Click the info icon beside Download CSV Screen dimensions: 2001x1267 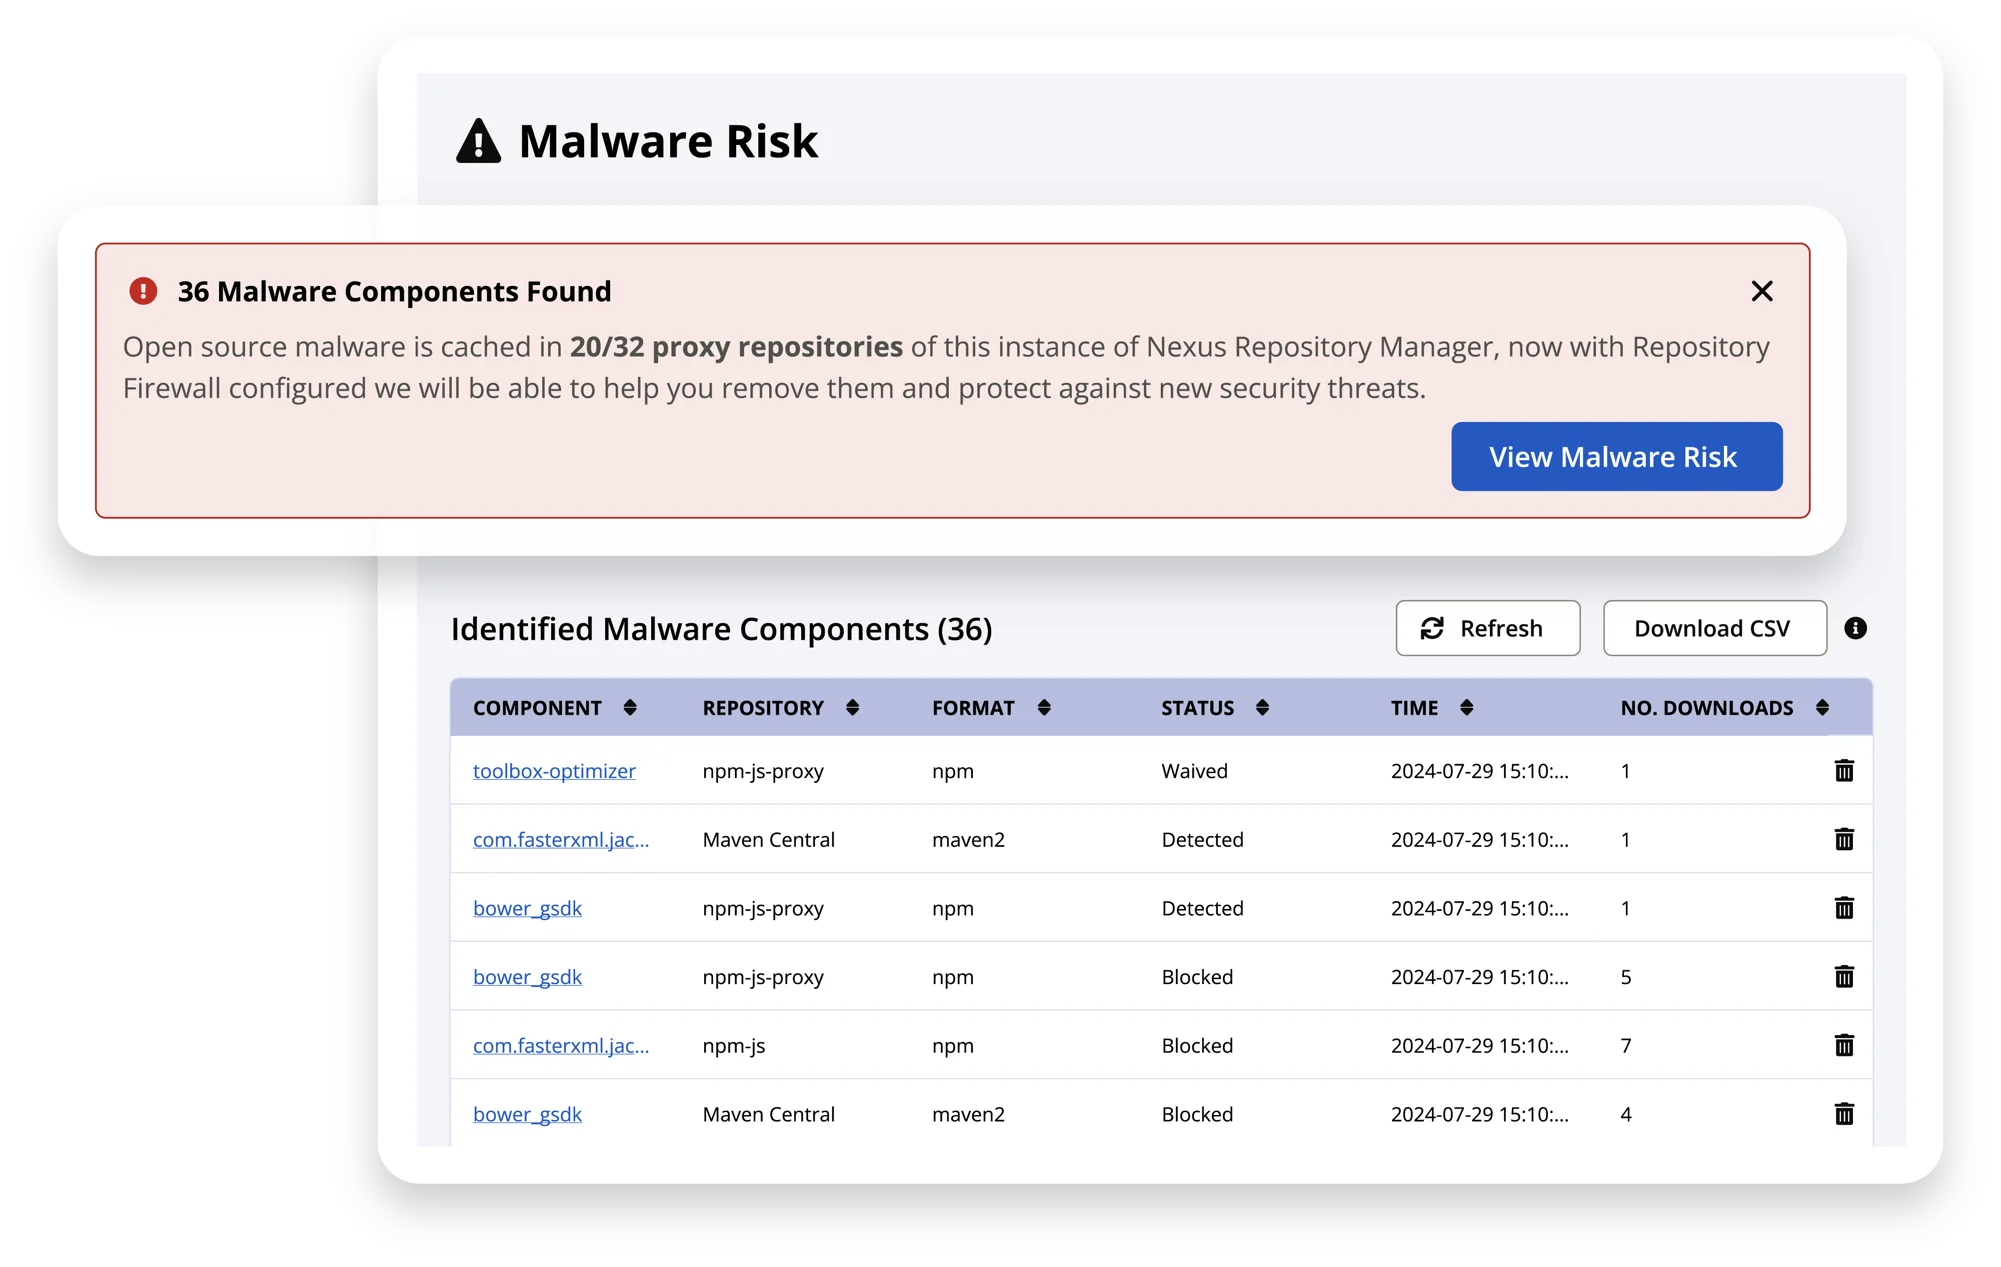click(1855, 628)
